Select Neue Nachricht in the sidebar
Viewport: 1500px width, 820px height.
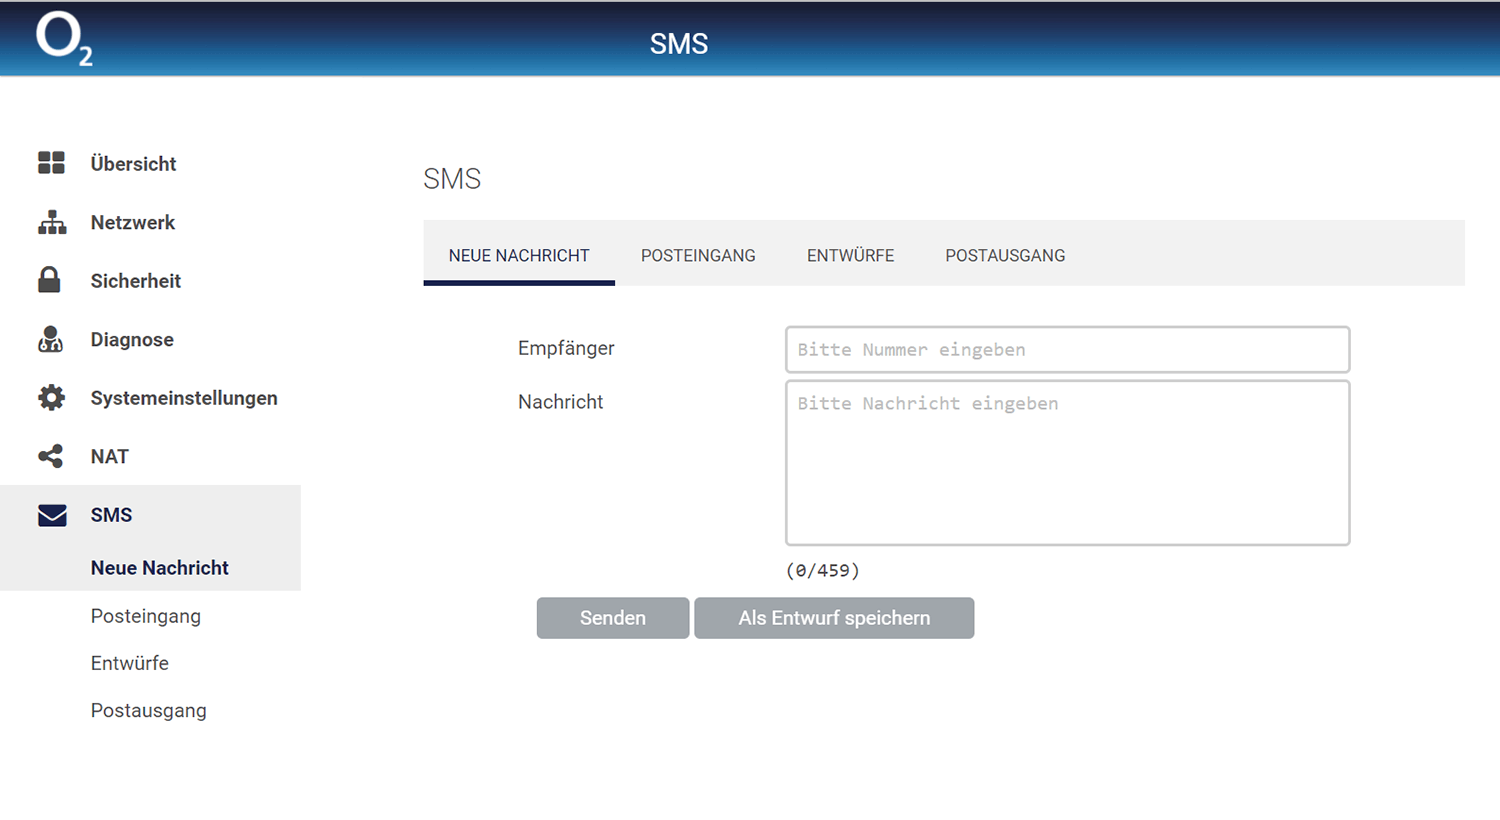tap(160, 567)
